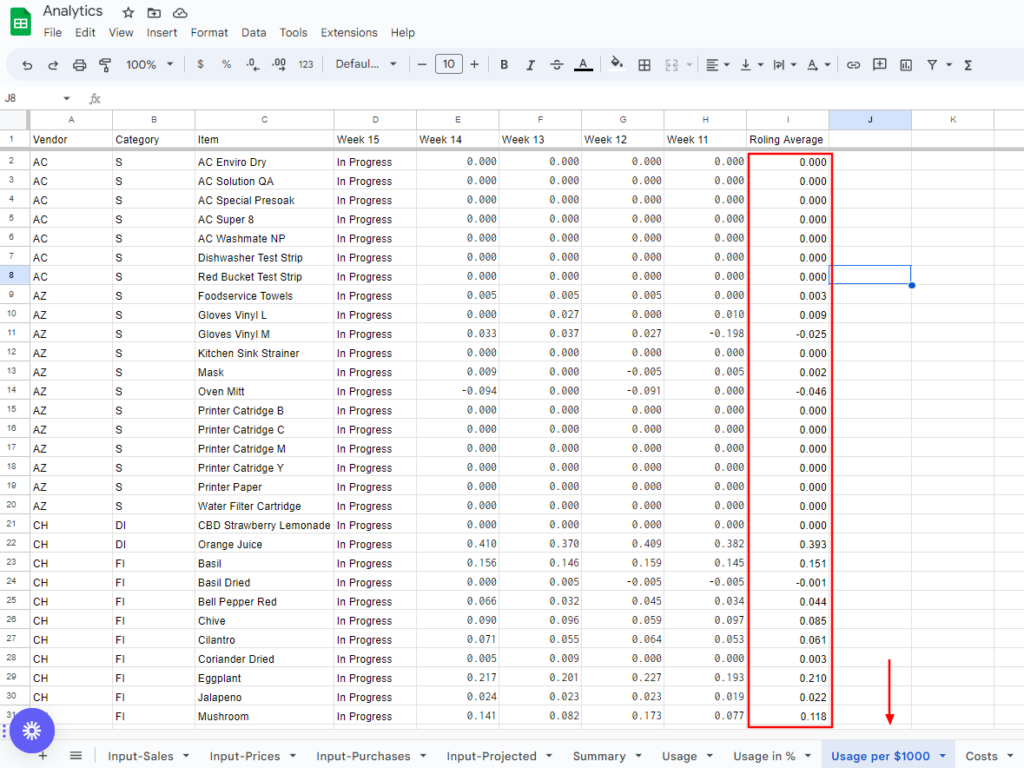This screenshot has height=768, width=1024.
Task: Insert a chart from toolbar
Action: click(x=906, y=64)
